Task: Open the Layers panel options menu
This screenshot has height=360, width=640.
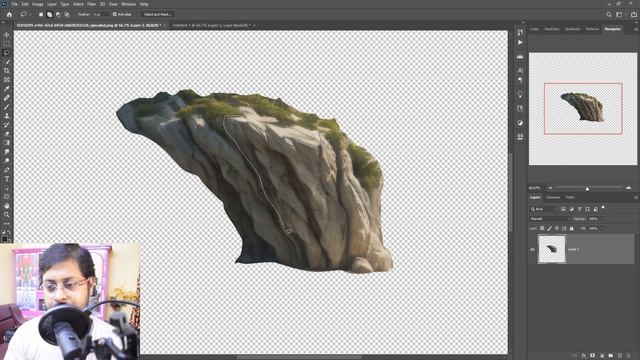Action: pyautogui.click(x=636, y=197)
